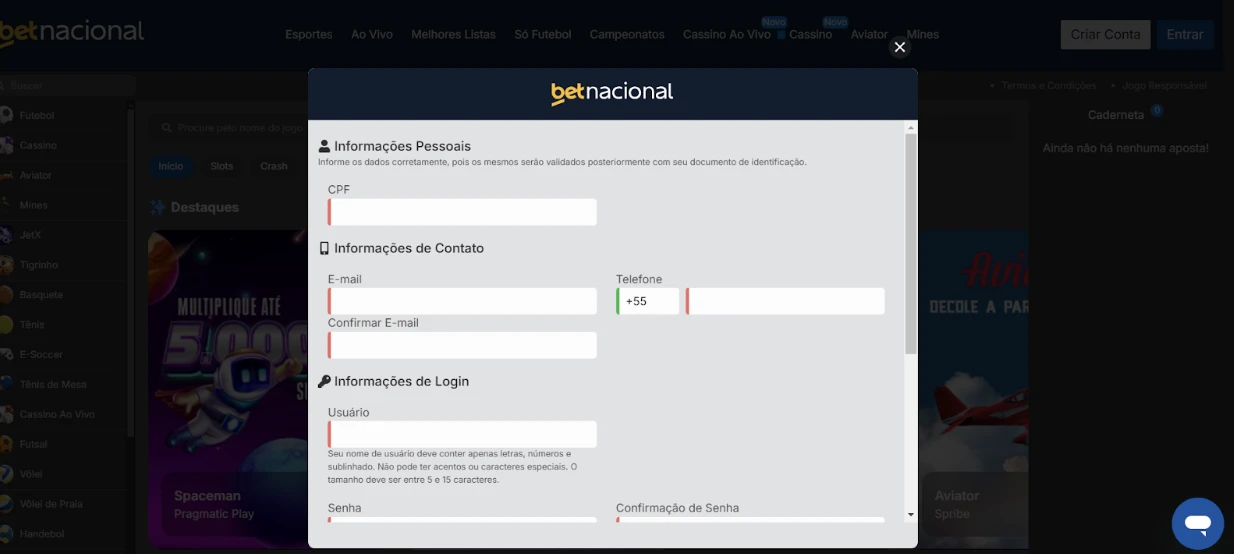Close the registration modal with the X
1234x554 pixels.
899,47
